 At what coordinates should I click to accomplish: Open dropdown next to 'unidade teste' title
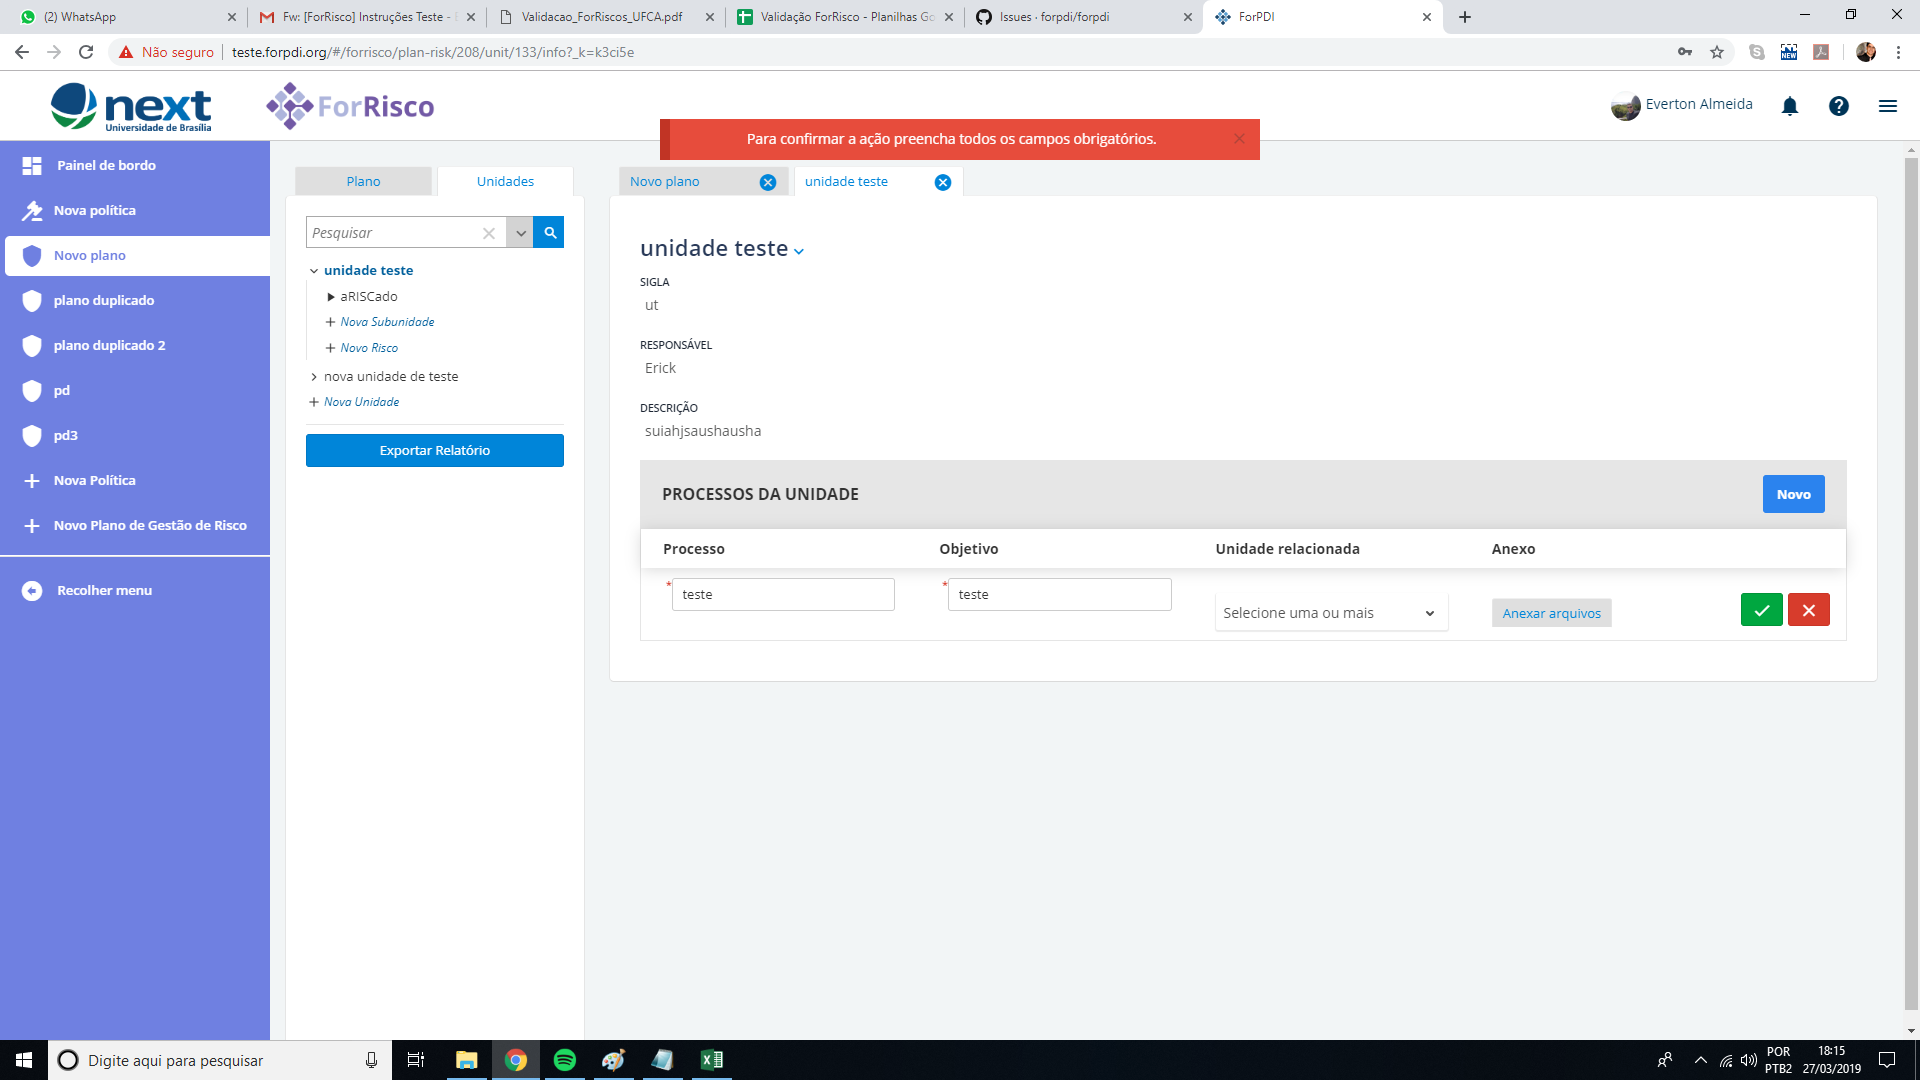coord(799,252)
